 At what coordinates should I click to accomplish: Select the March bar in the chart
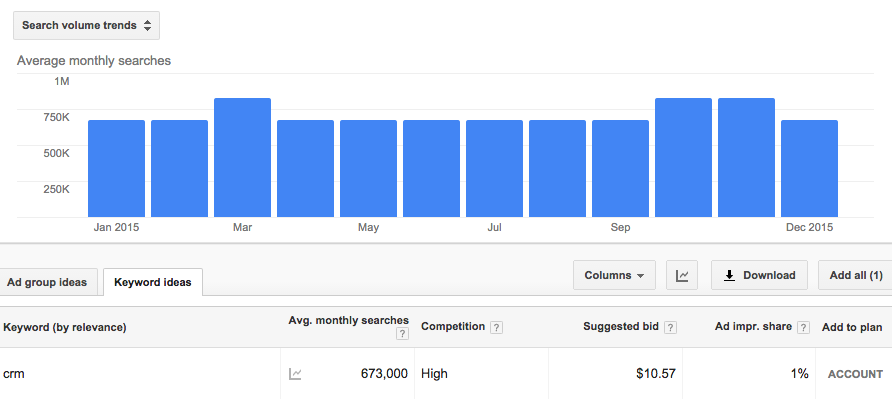(x=242, y=158)
